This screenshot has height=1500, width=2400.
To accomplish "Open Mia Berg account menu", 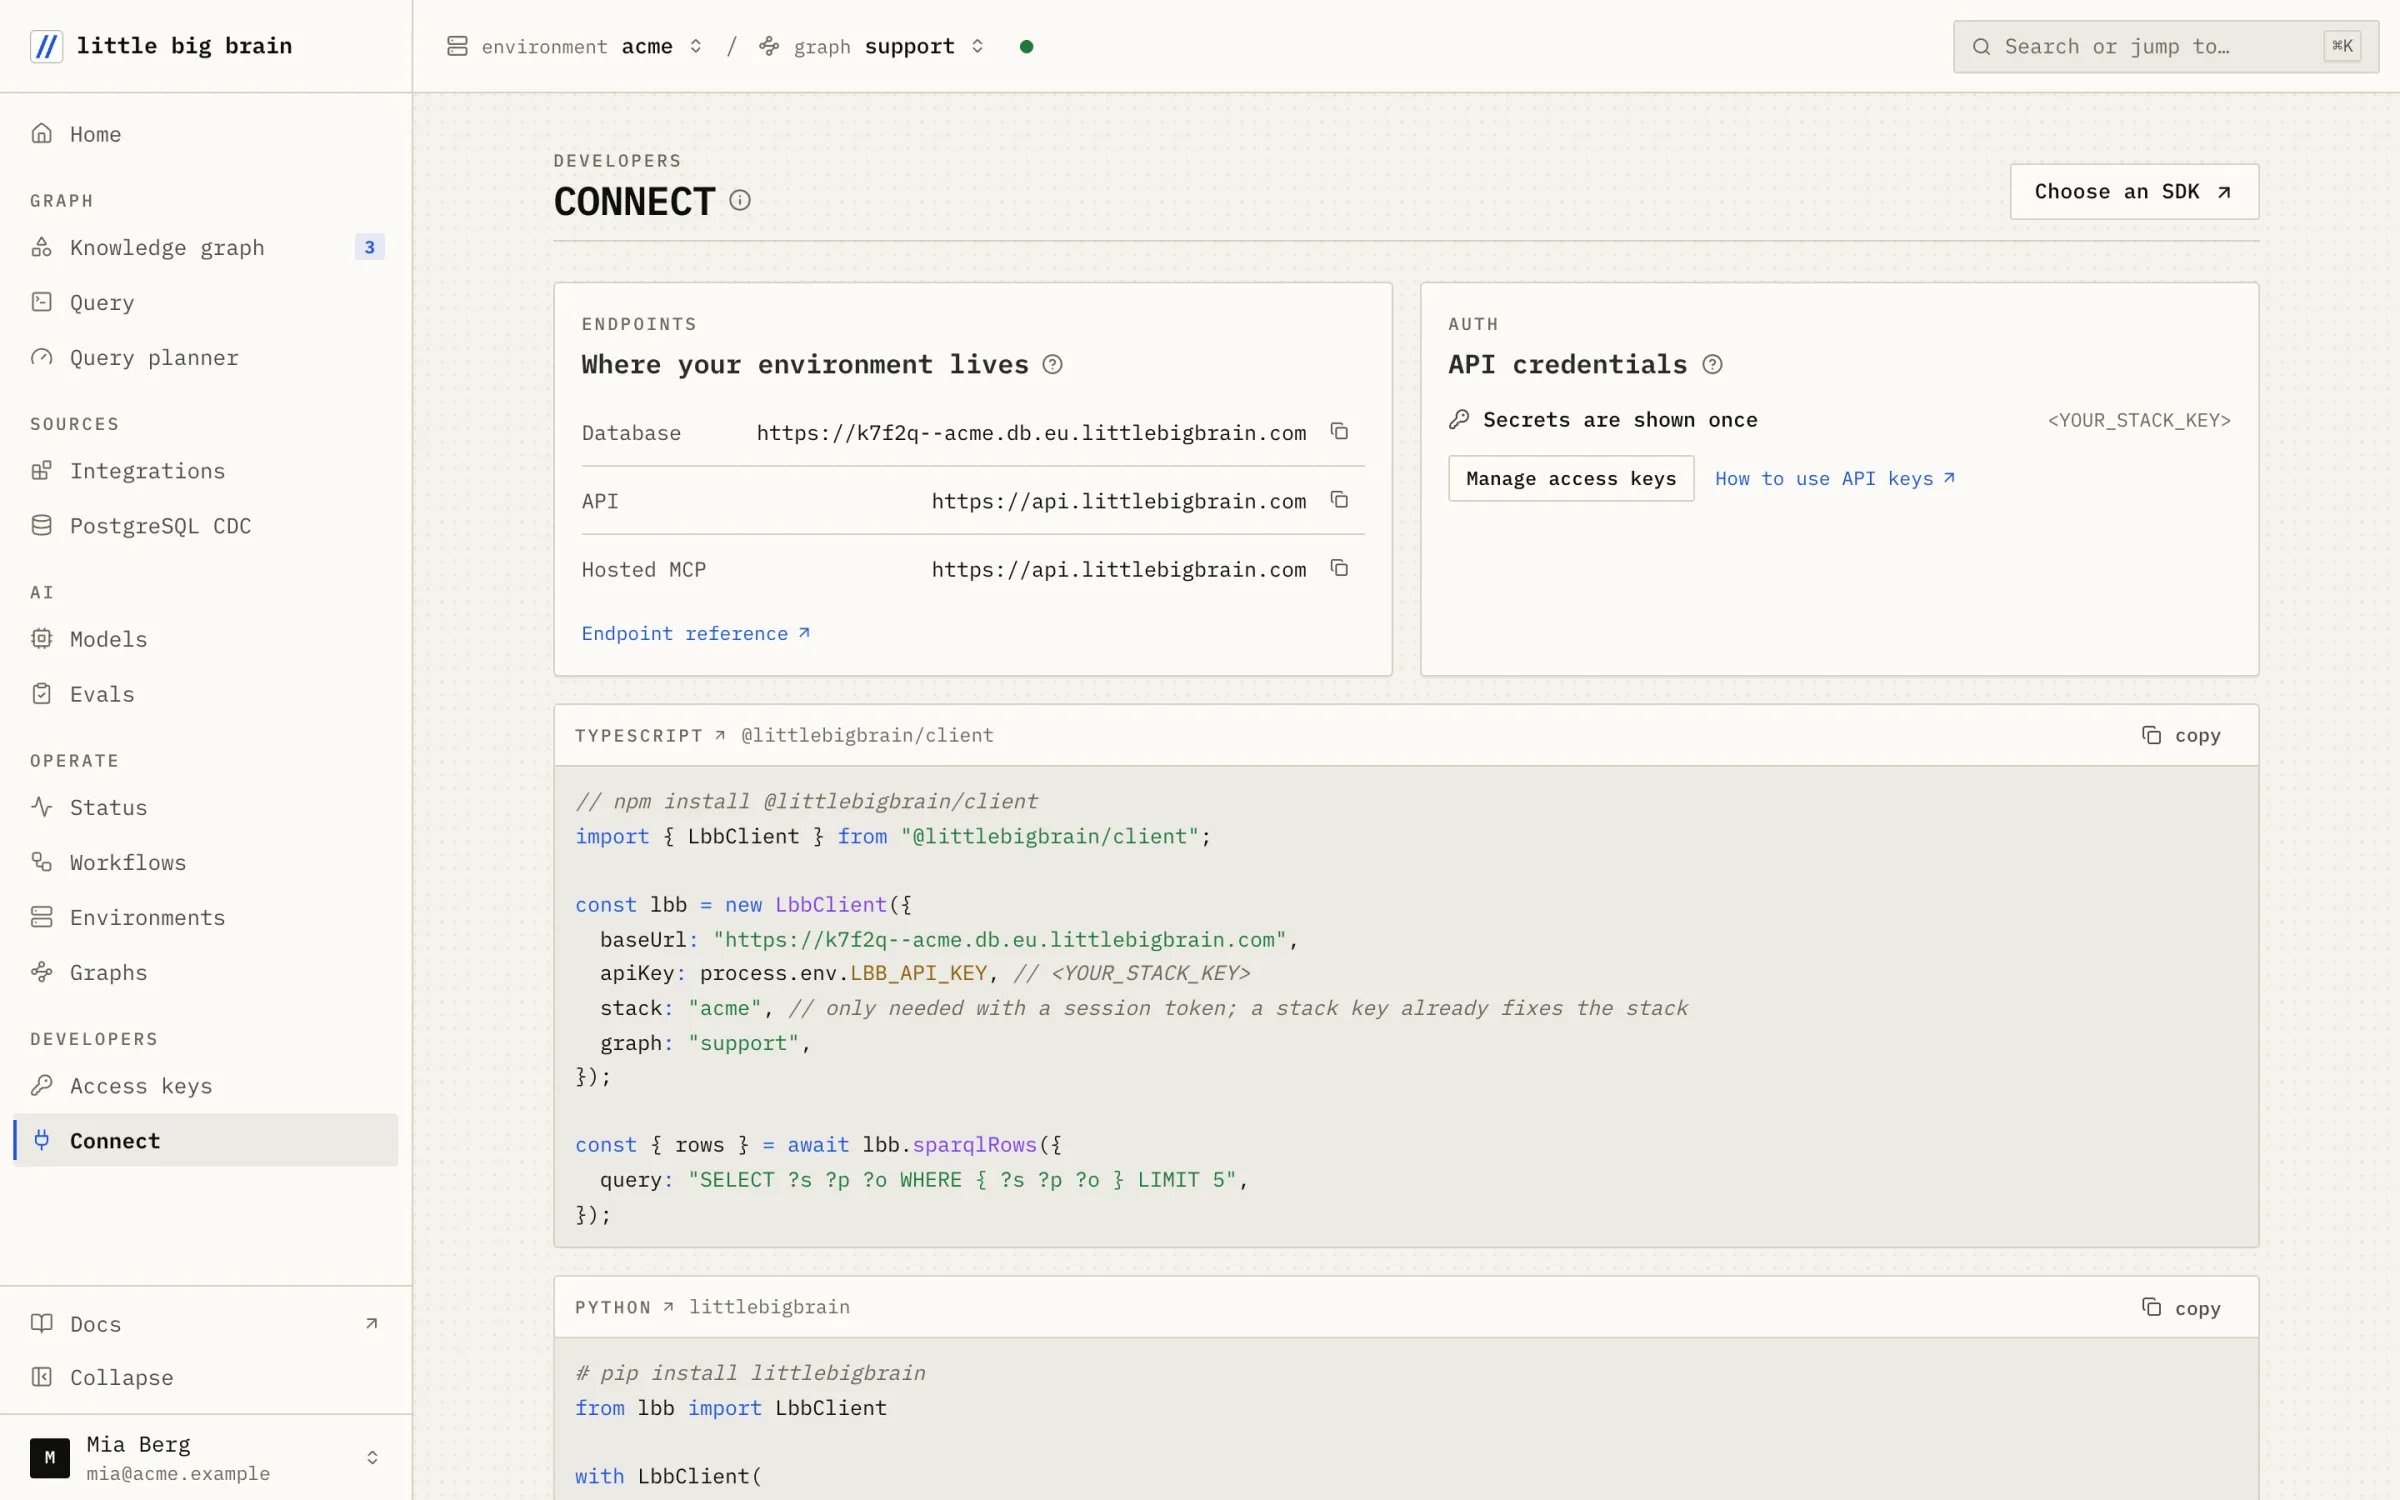I will 205,1458.
